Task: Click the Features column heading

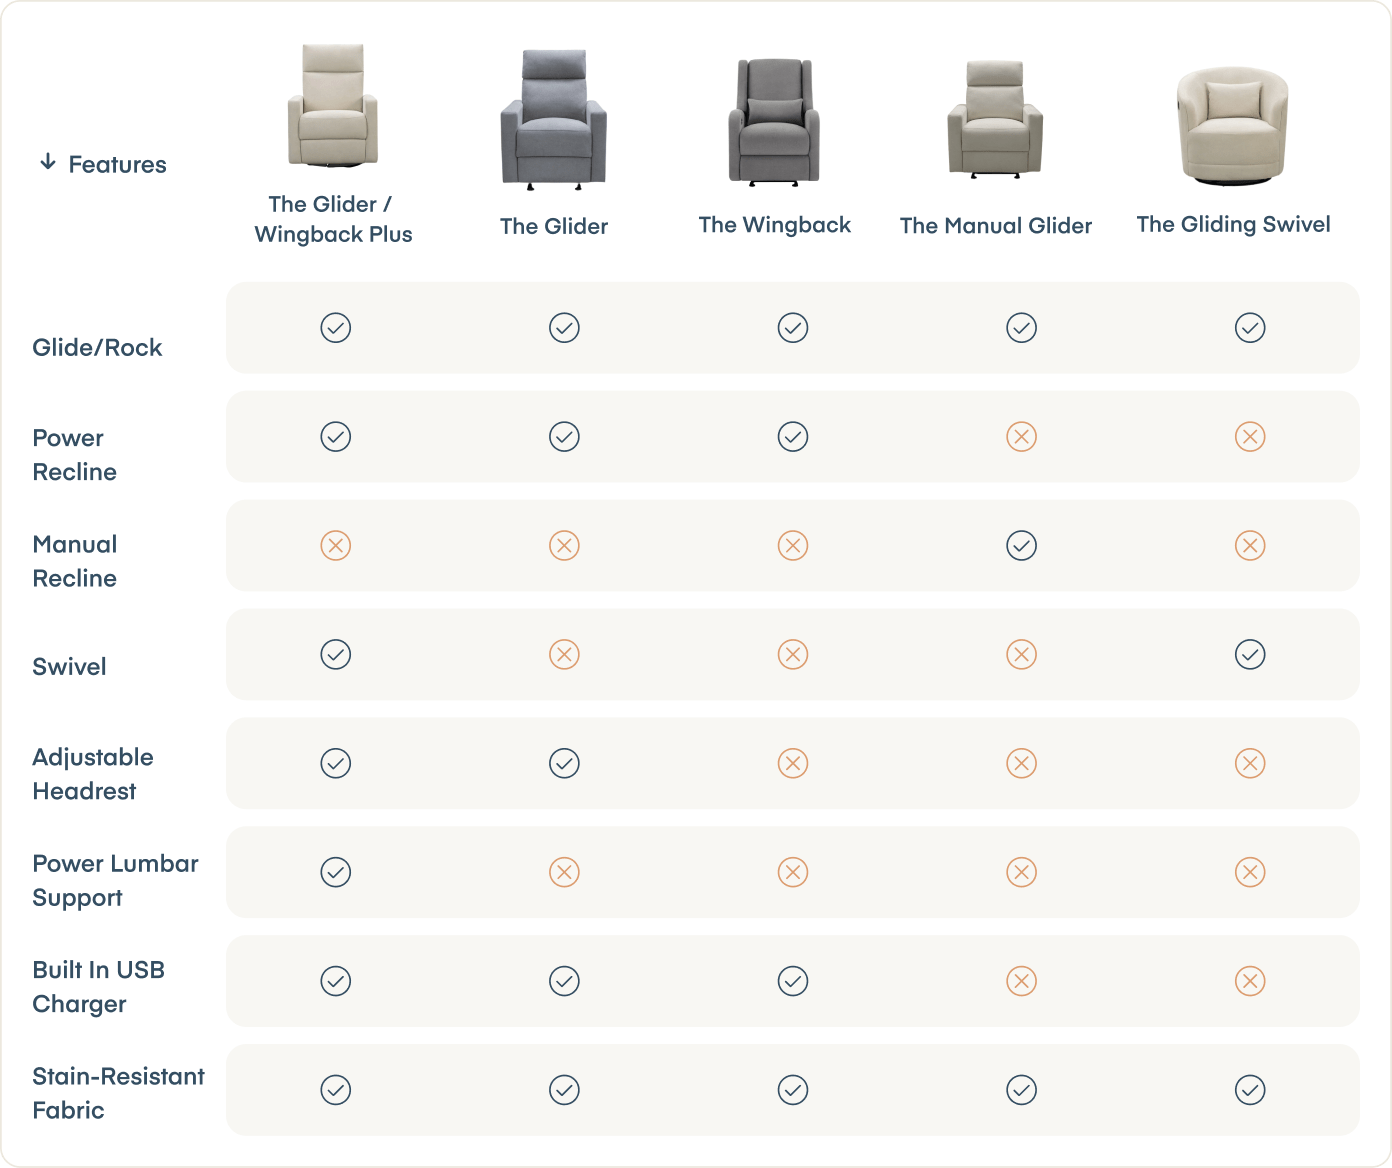Action: click(x=117, y=165)
